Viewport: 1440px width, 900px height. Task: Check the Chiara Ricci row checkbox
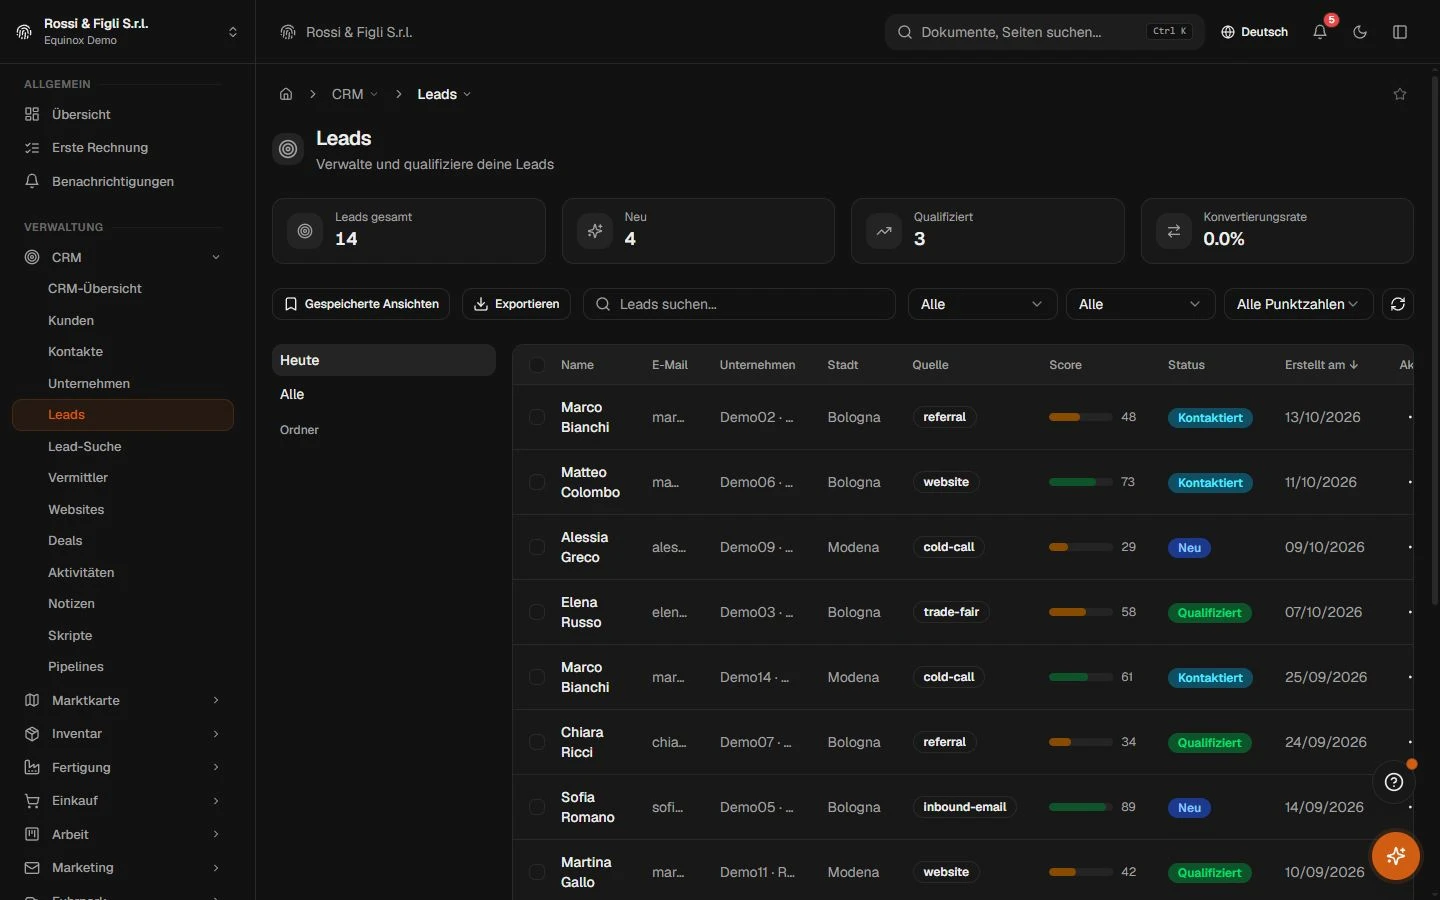[537, 742]
